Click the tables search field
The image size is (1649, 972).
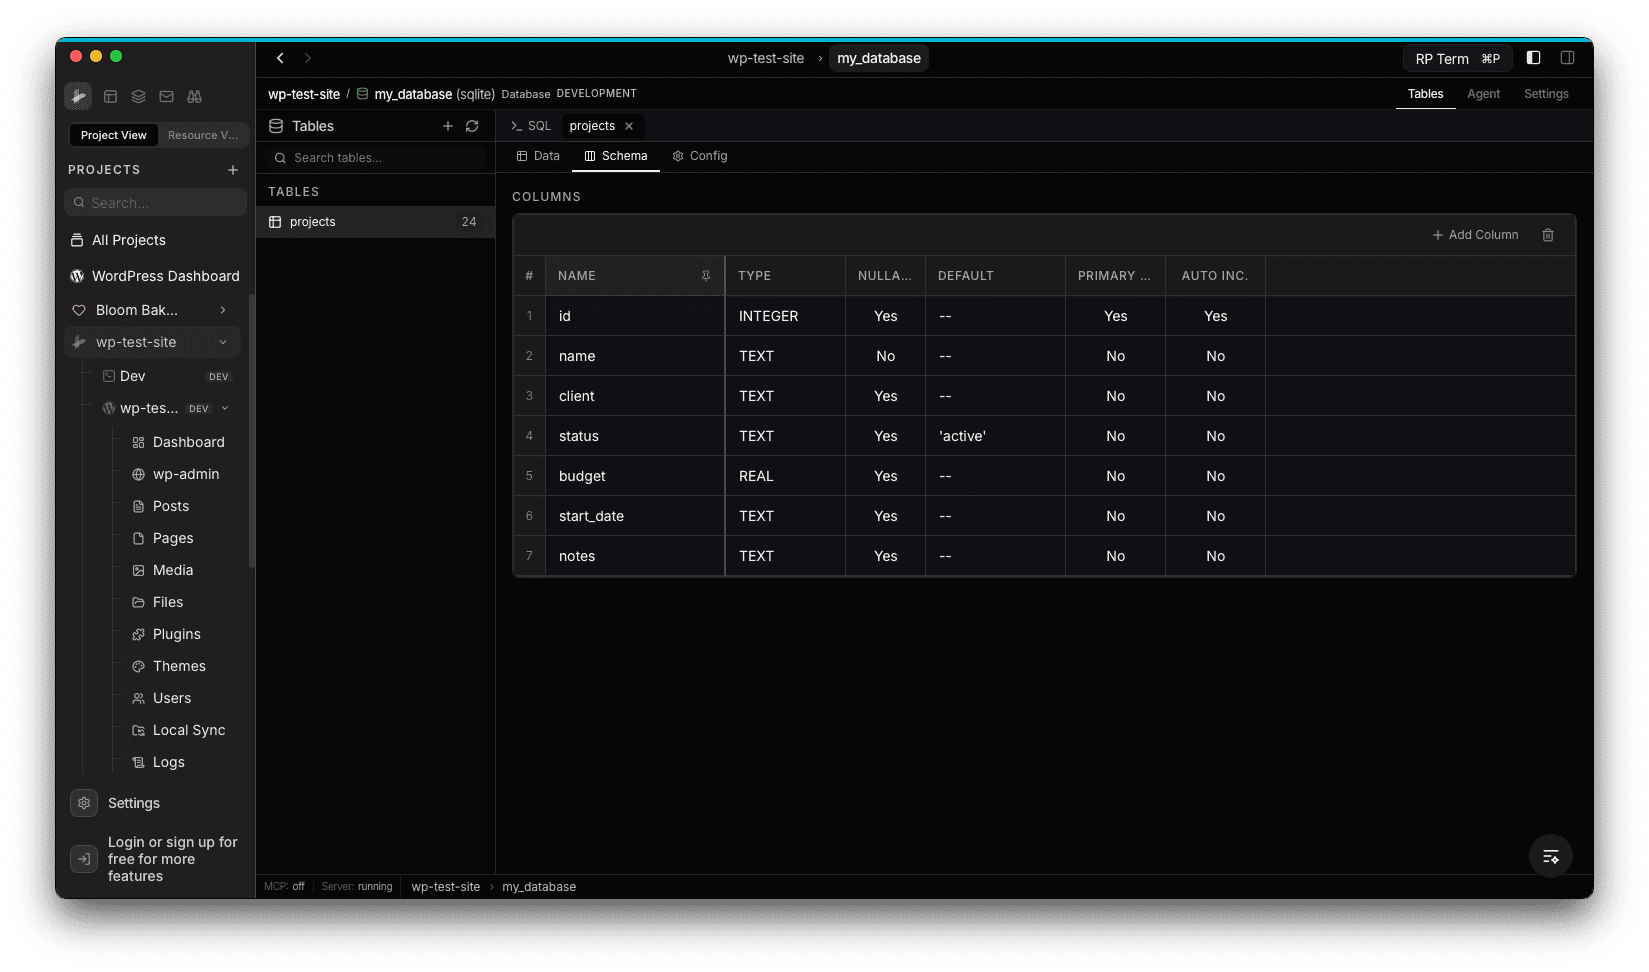click(x=375, y=158)
